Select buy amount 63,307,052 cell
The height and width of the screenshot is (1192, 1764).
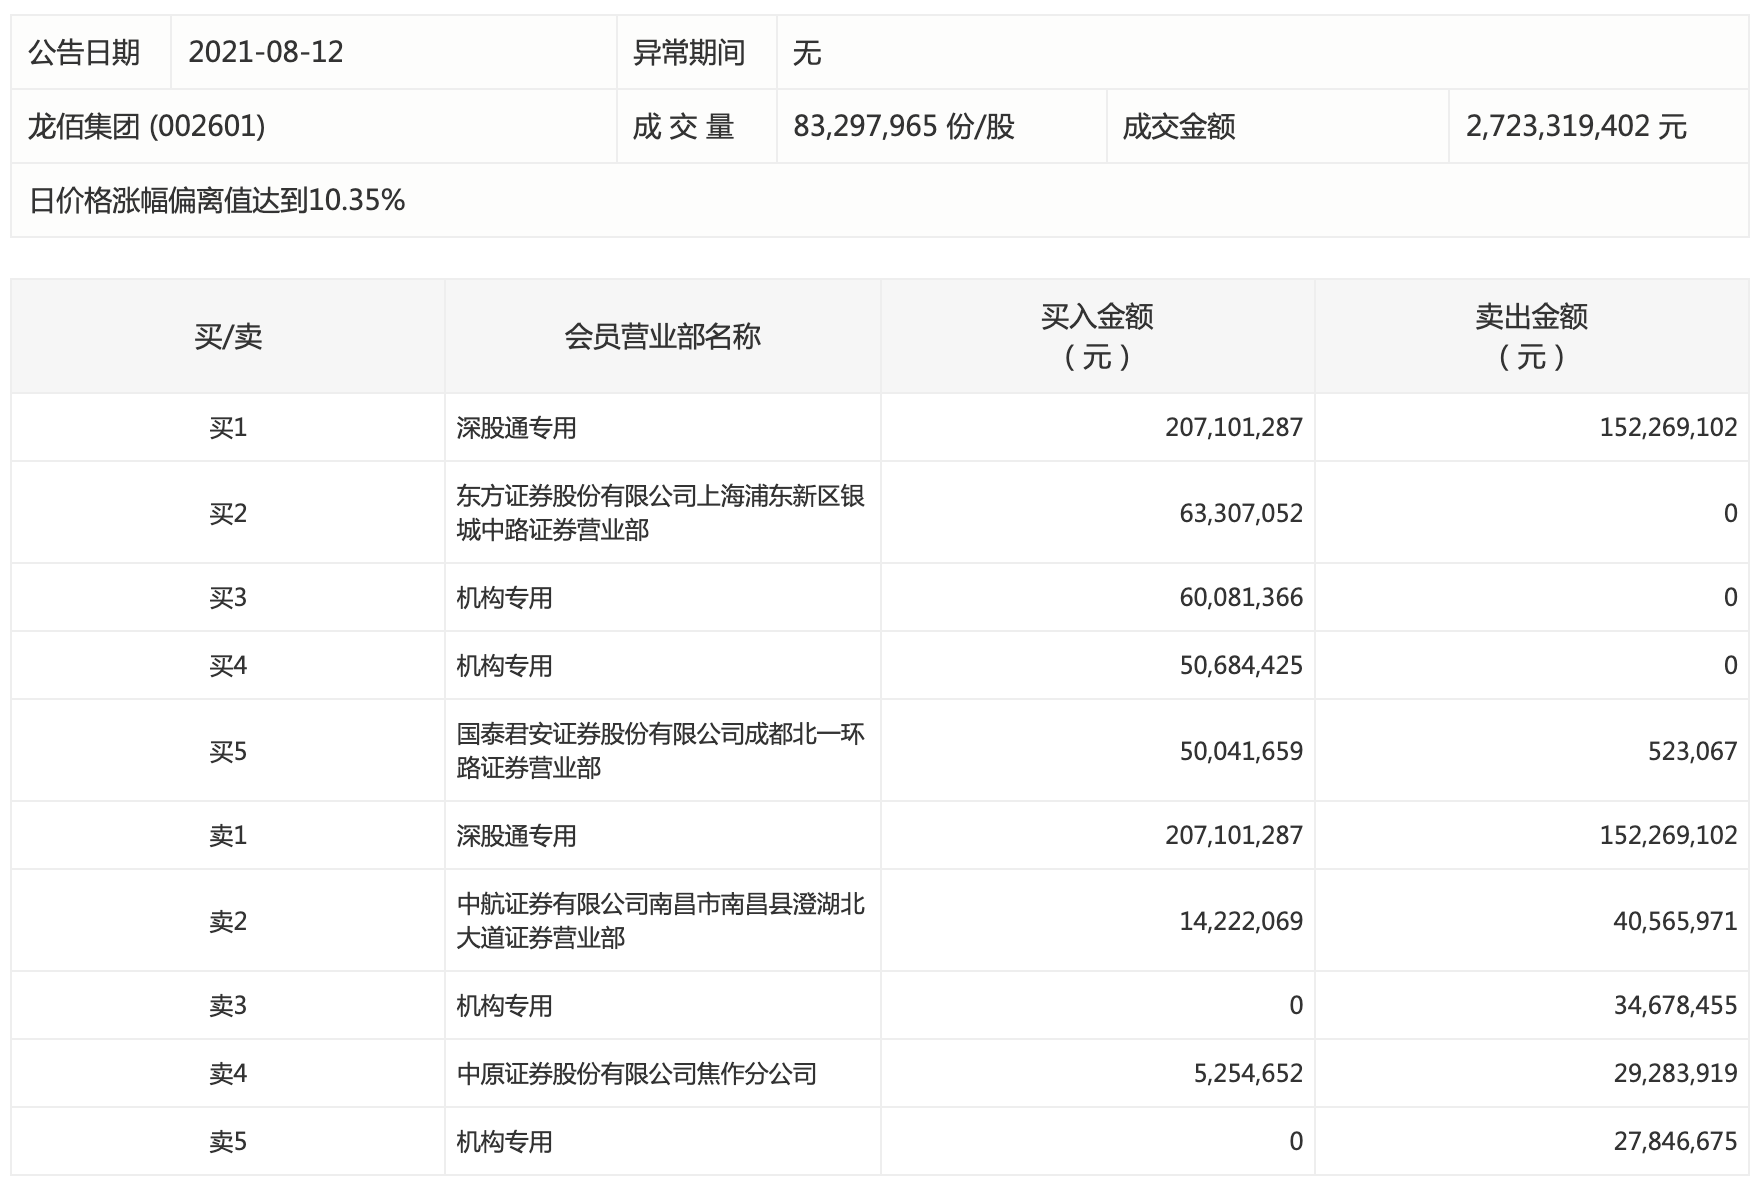click(1240, 514)
